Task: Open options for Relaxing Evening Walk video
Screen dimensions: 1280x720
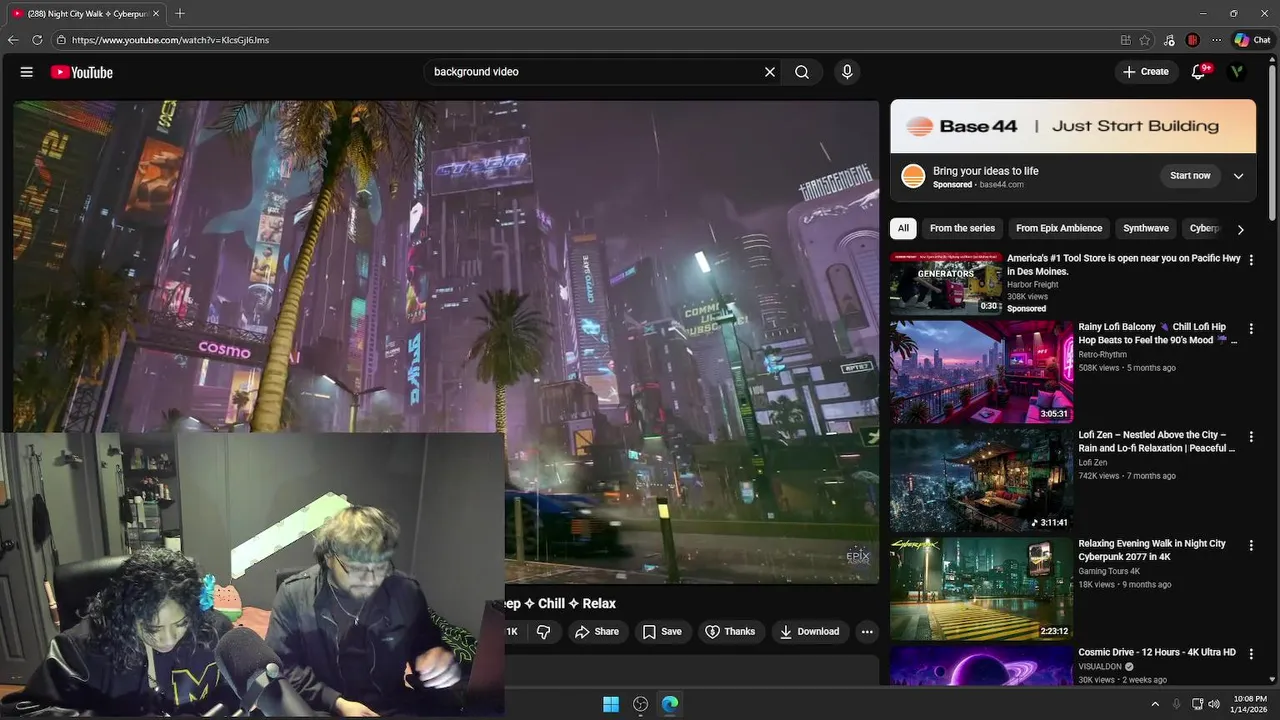Action: [1250, 545]
